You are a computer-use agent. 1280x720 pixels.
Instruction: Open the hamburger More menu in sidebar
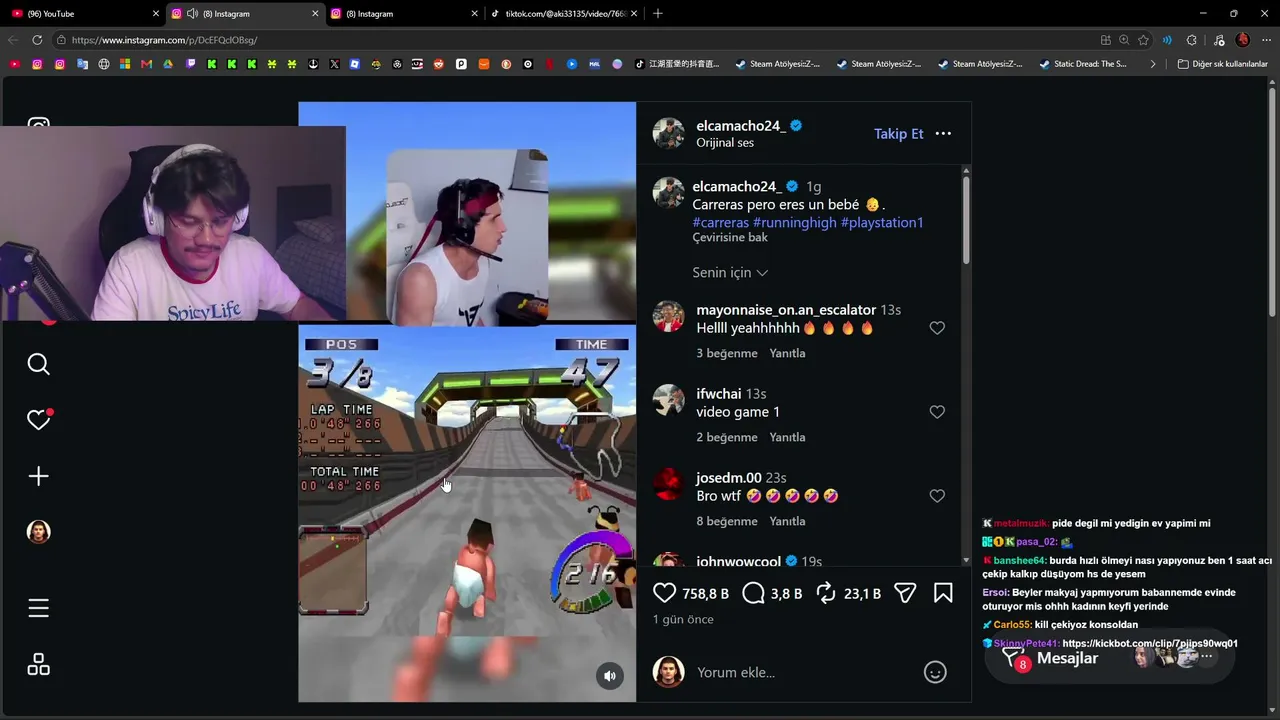[38, 608]
